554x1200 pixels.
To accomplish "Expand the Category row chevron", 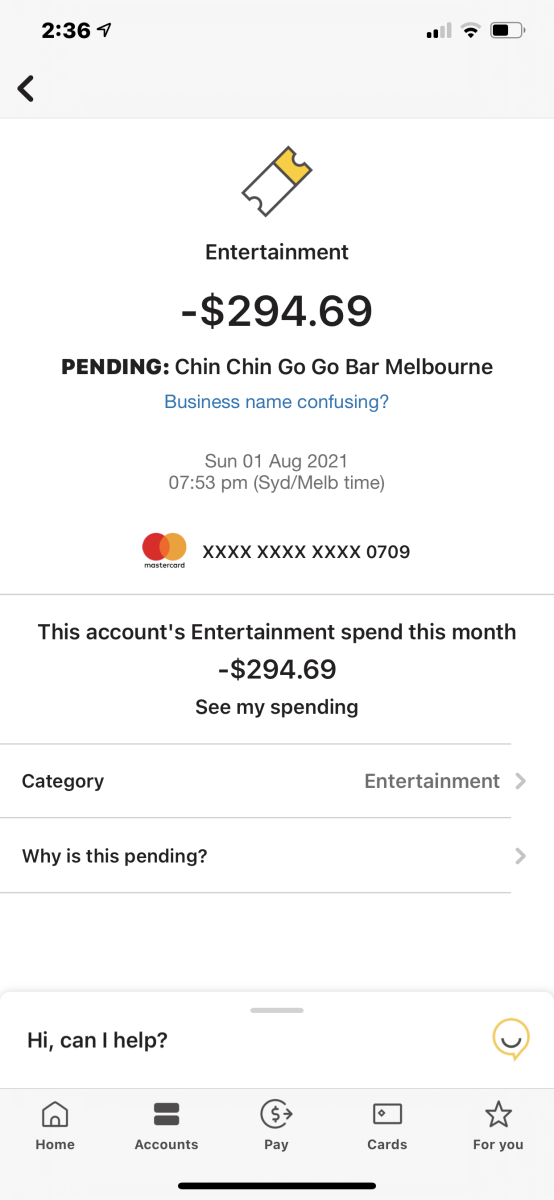I will (520, 781).
